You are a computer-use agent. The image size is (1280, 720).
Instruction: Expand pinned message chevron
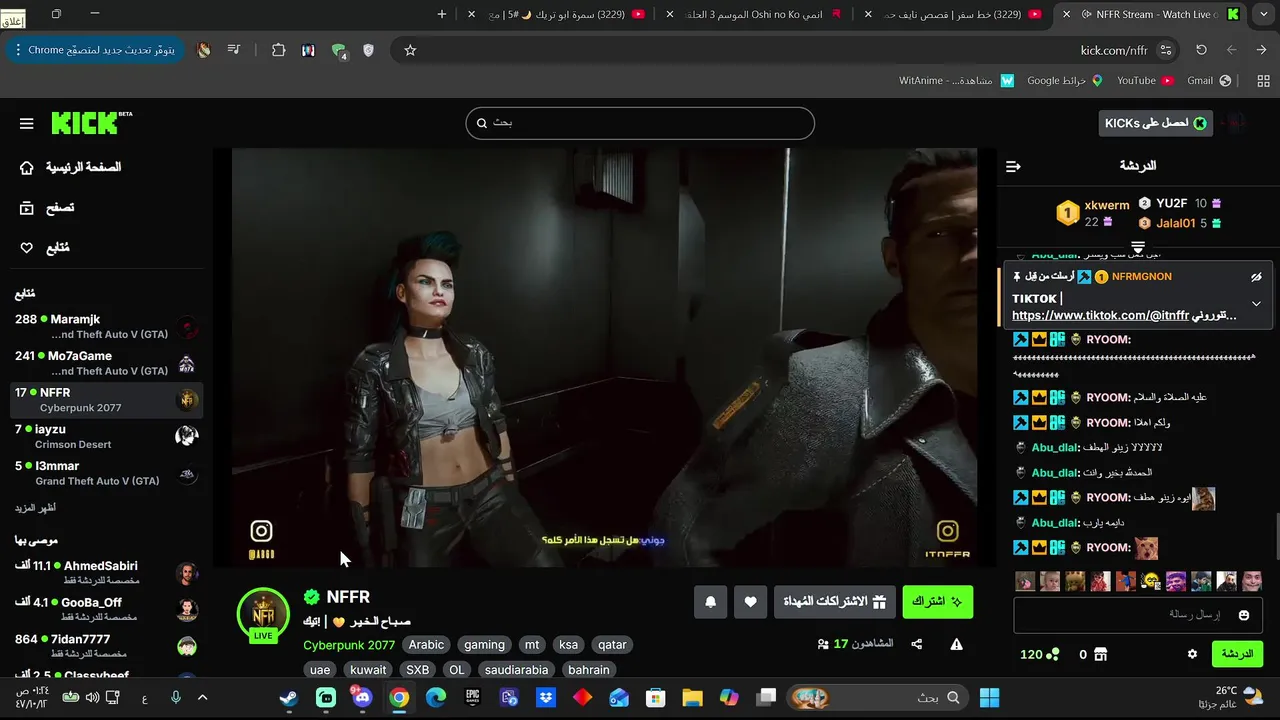[x=1256, y=304]
